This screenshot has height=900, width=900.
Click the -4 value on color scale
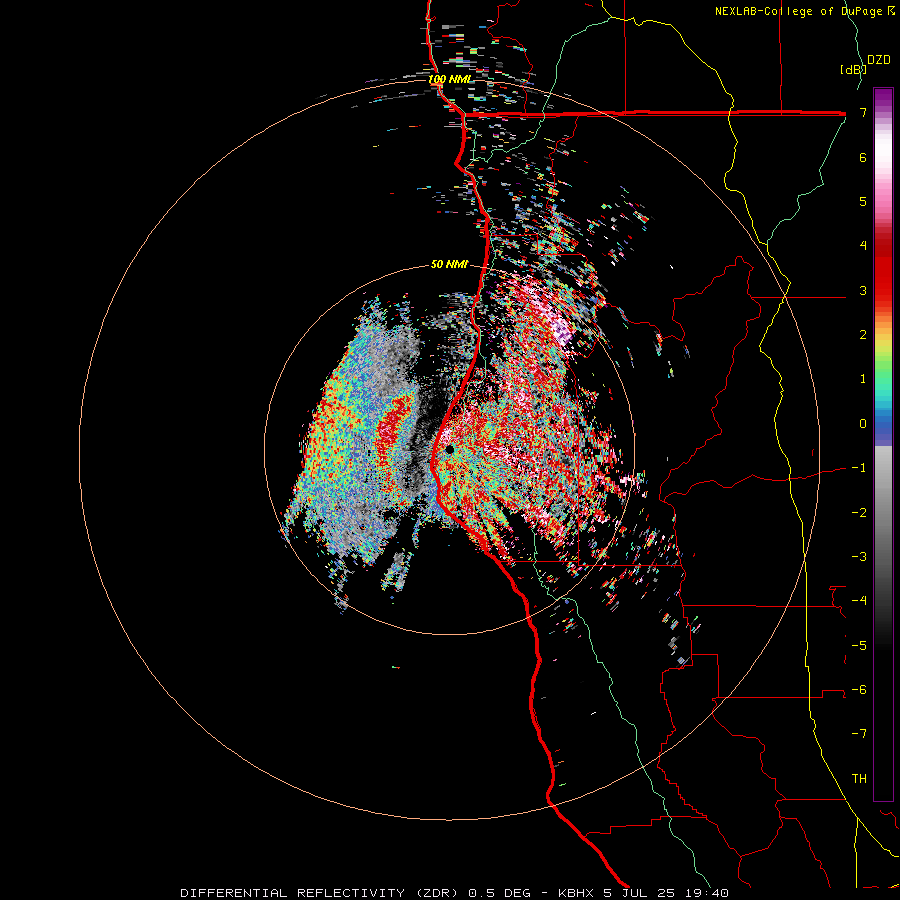coord(859,601)
